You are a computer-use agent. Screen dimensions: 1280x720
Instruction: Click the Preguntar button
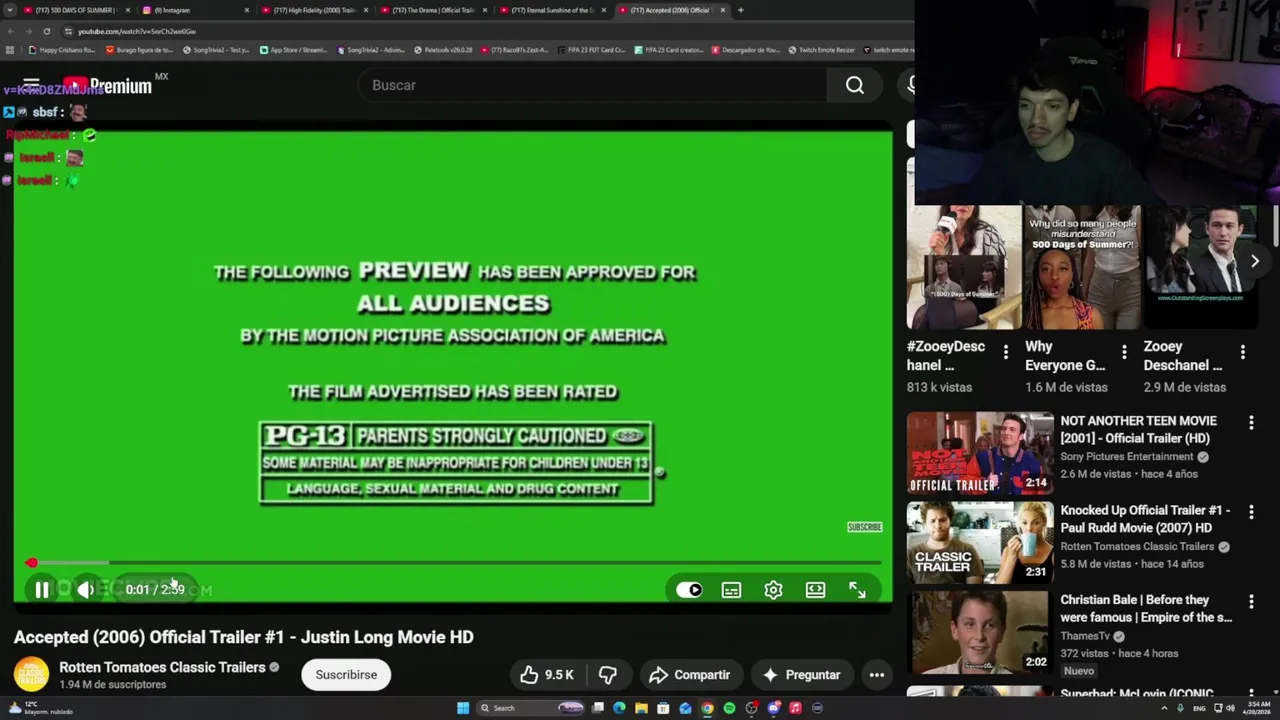(x=802, y=675)
